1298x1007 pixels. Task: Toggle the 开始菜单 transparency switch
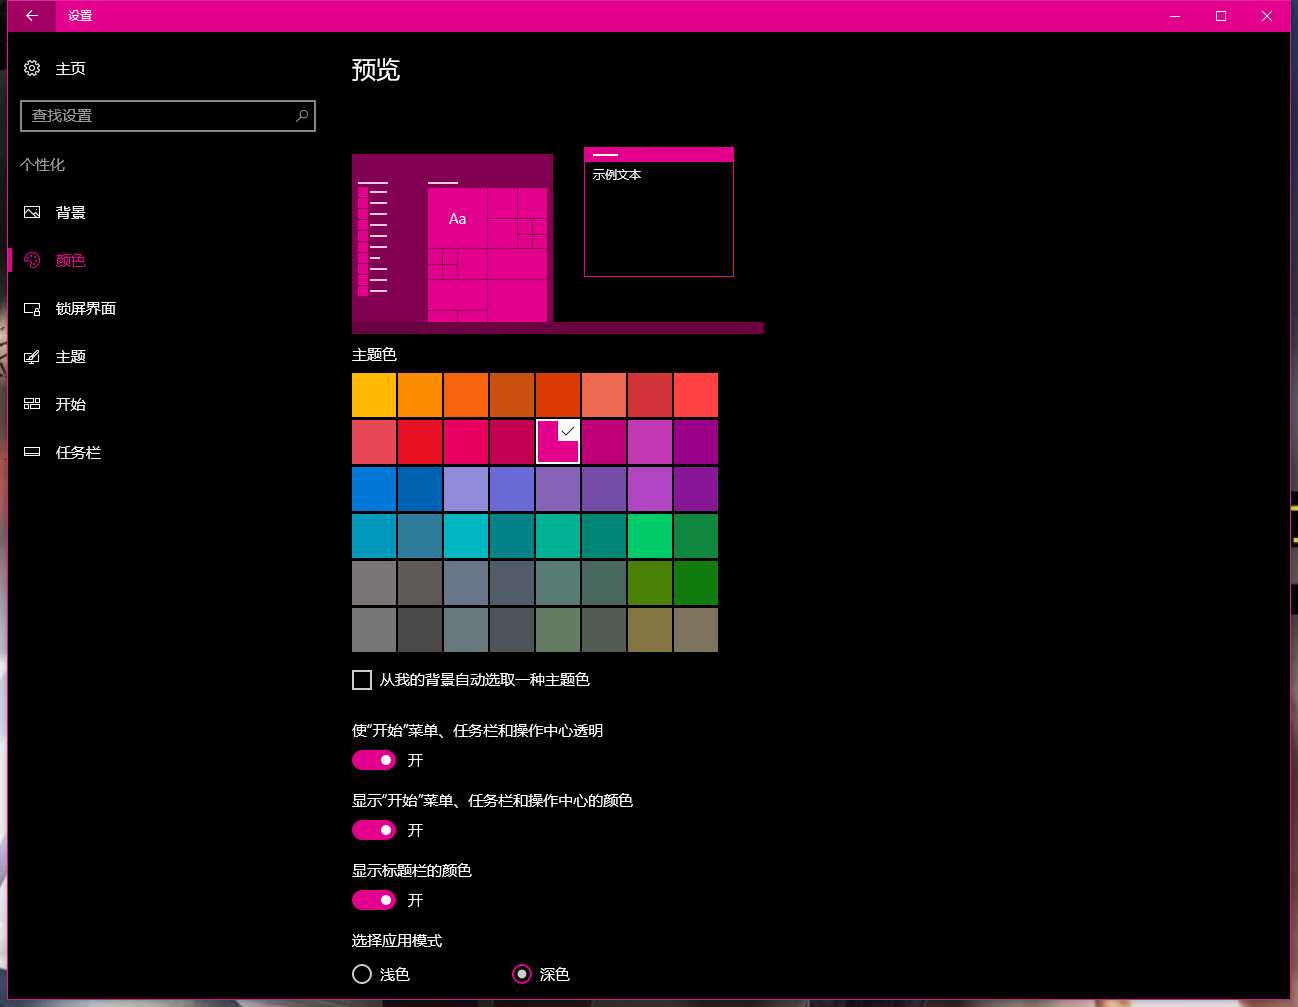[374, 760]
